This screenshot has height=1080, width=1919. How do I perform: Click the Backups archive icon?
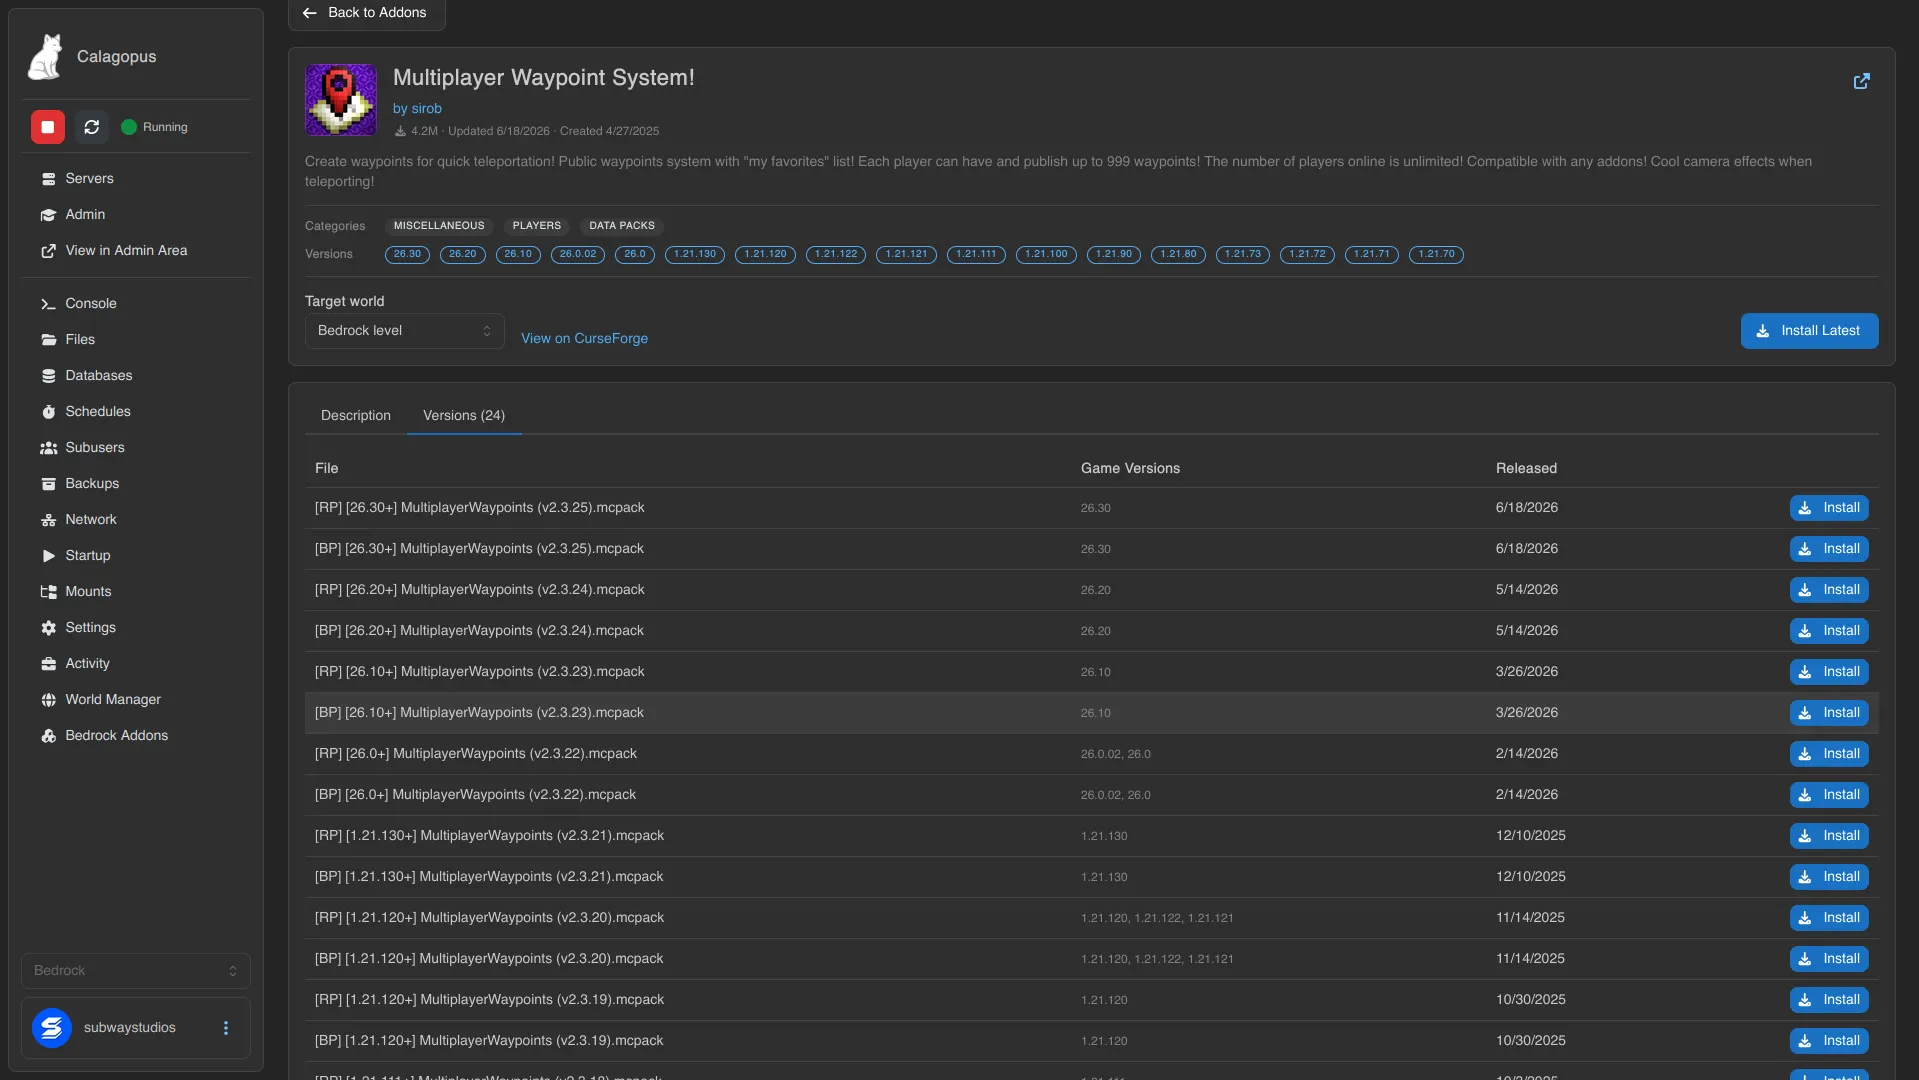[48, 484]
